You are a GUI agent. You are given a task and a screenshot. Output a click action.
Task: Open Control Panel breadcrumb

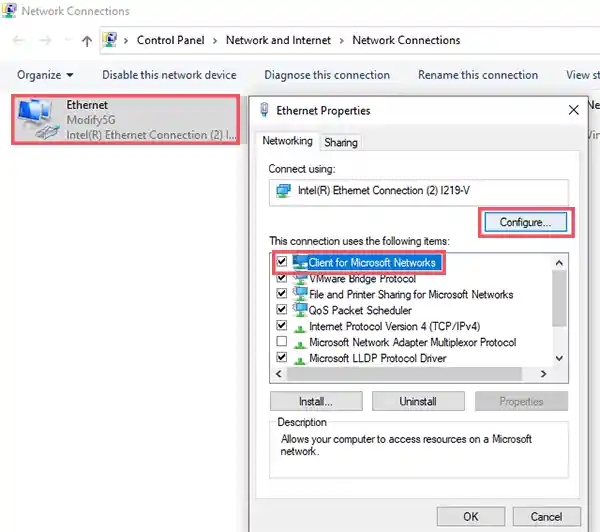(x=170, y=40)
